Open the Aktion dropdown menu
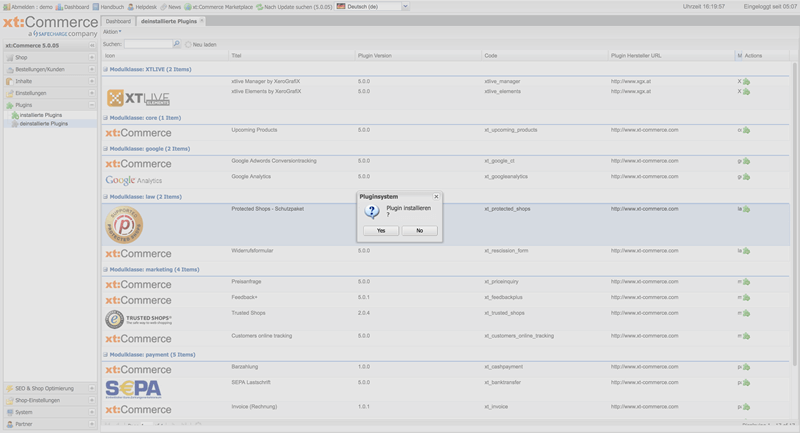This screenshot has width=800, height=433. coord(112,32)
